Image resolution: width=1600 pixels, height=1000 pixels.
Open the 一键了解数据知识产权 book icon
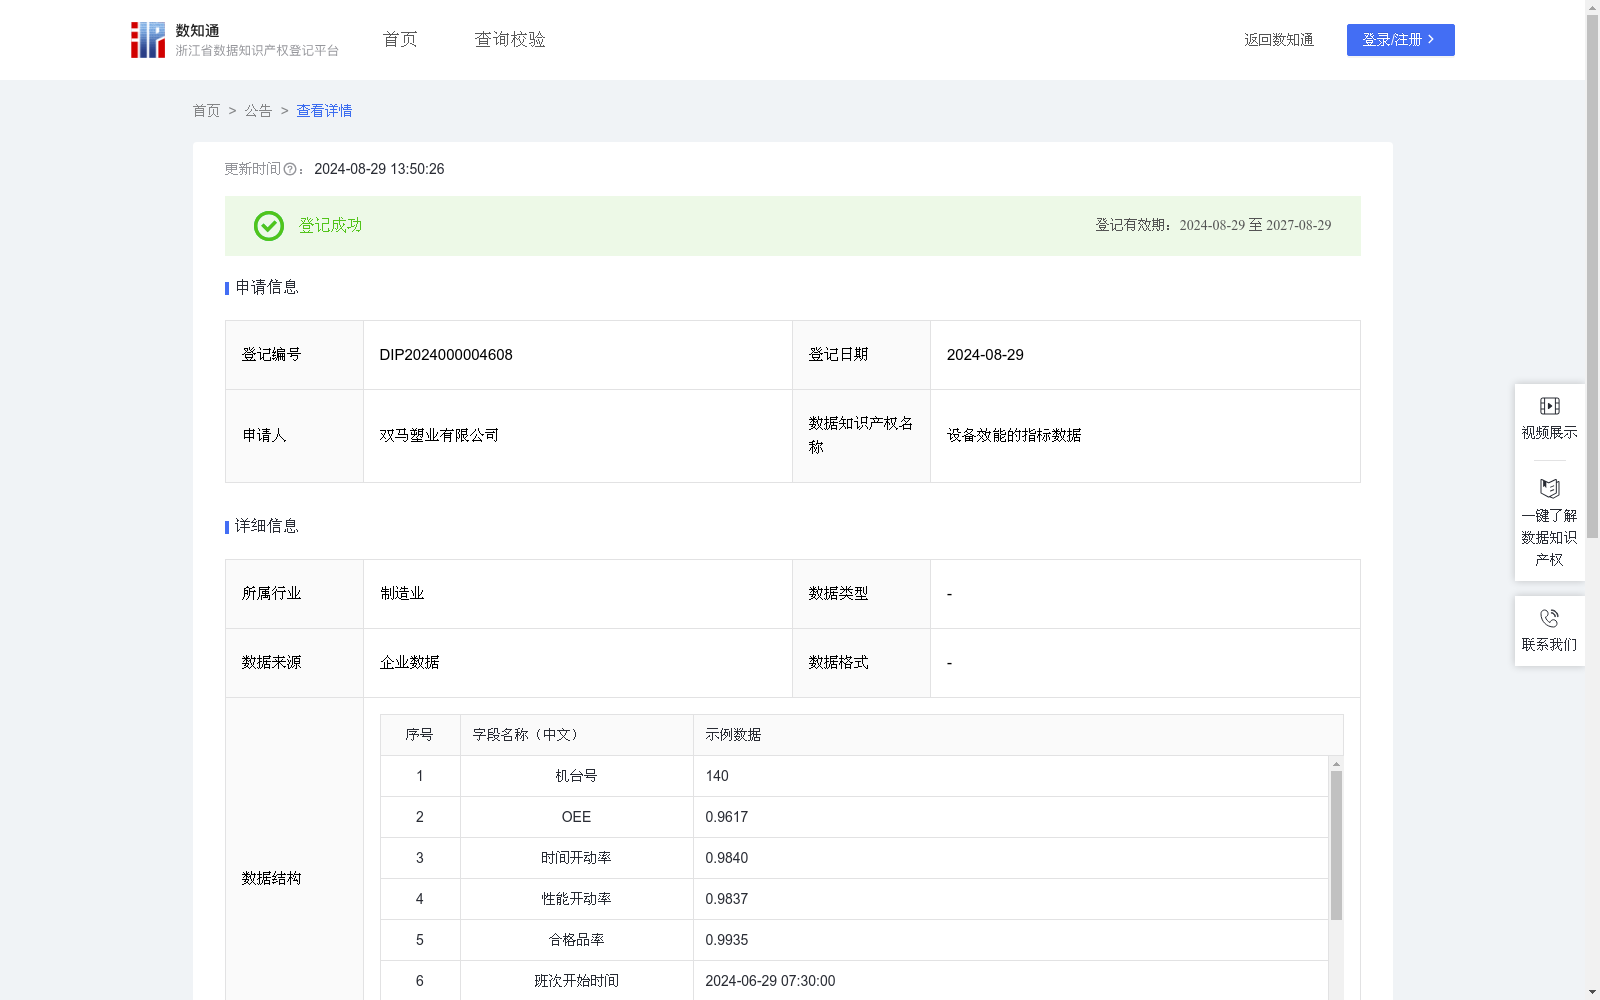coord(1549,489)
